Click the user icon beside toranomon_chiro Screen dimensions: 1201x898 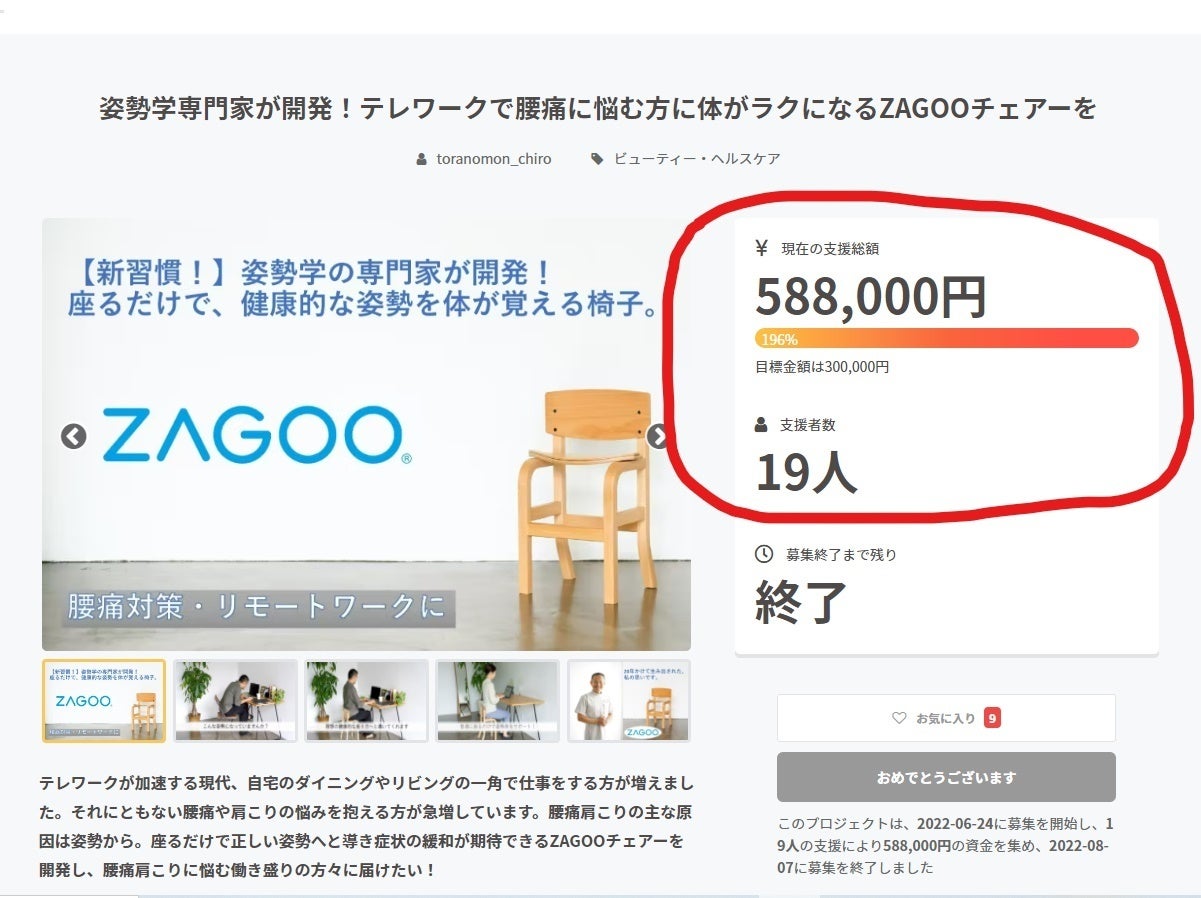pyautogui.click(x=422, y=159)
